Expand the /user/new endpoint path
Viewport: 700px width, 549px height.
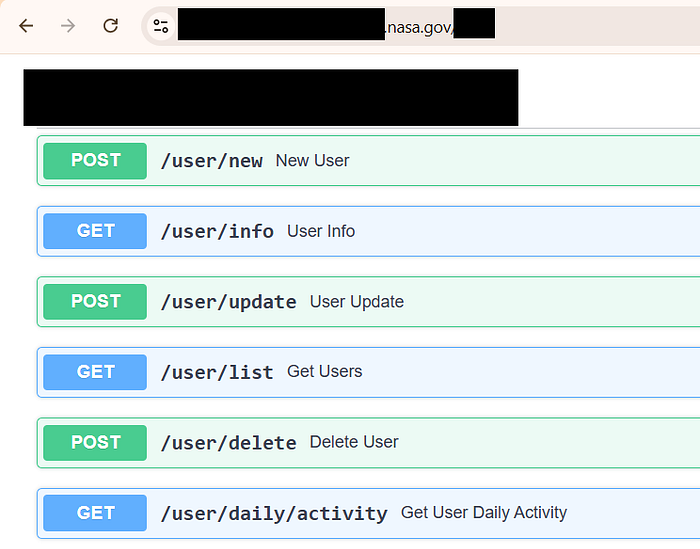[x=212, y=161]
